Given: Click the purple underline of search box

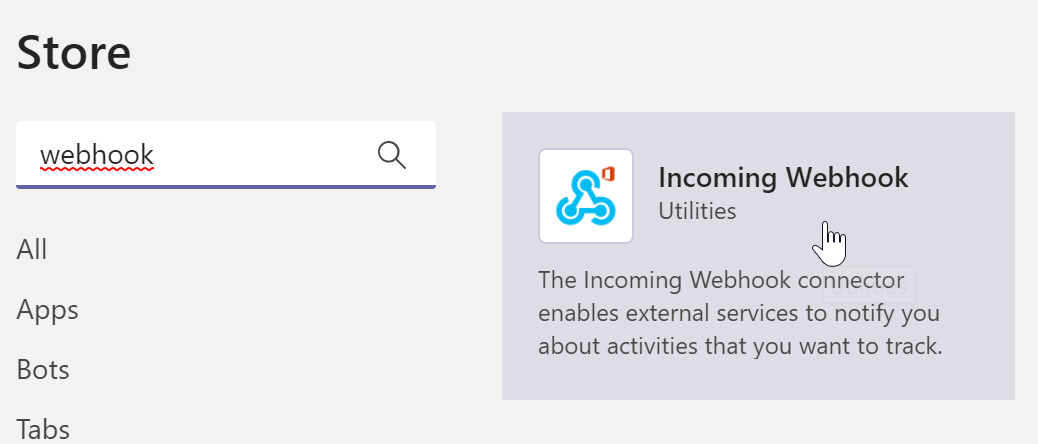Looking at the screenshot, I should [x=226, y=187].
